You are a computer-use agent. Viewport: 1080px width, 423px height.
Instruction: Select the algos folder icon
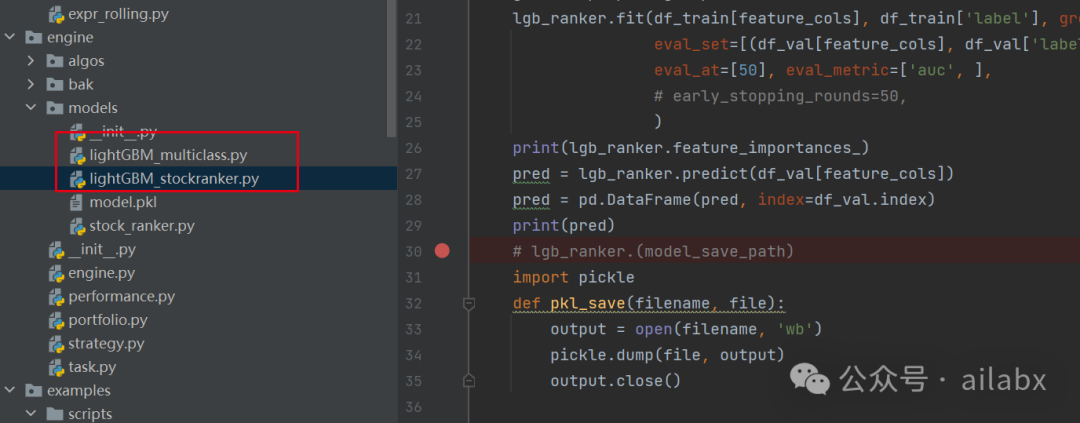54,61
